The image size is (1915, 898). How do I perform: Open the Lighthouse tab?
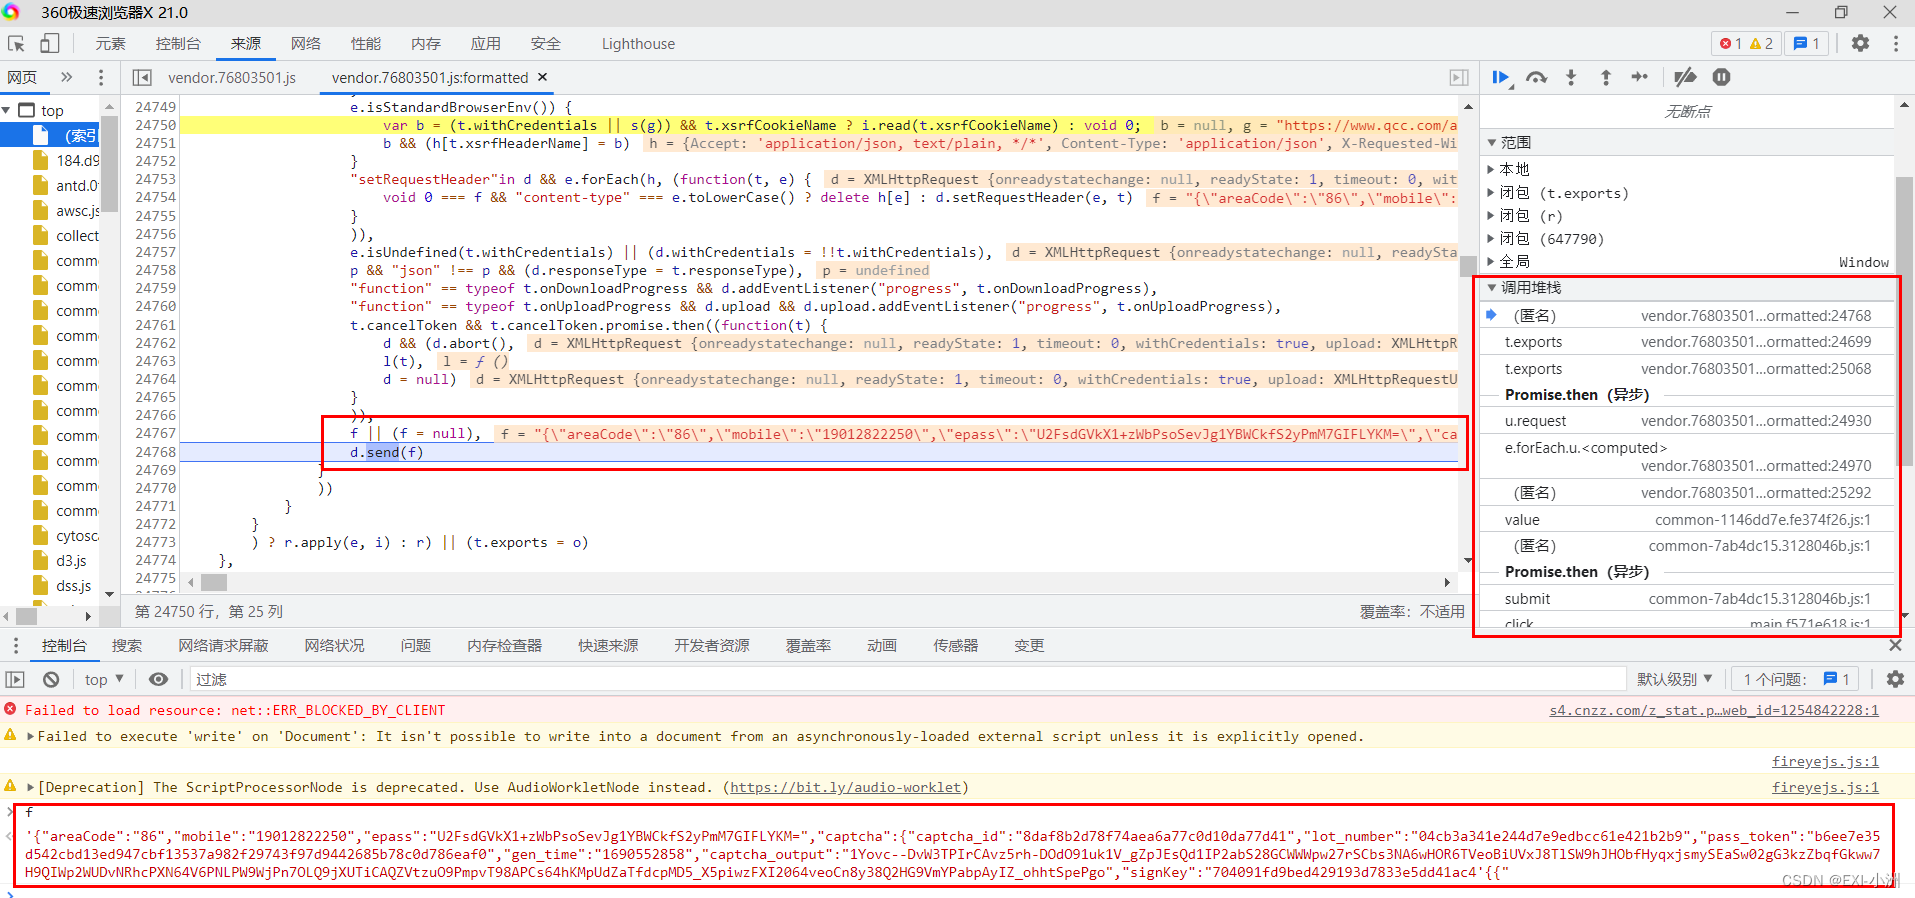coord(638,44)
